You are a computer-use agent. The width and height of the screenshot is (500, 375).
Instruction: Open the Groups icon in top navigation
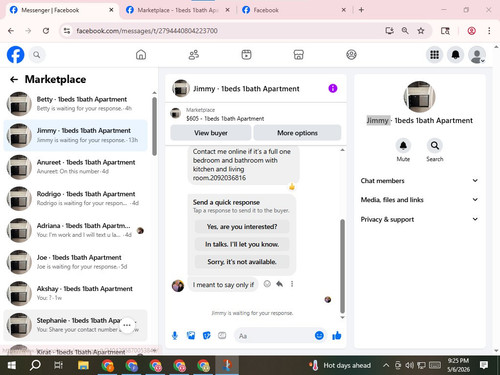click(351, 55)
